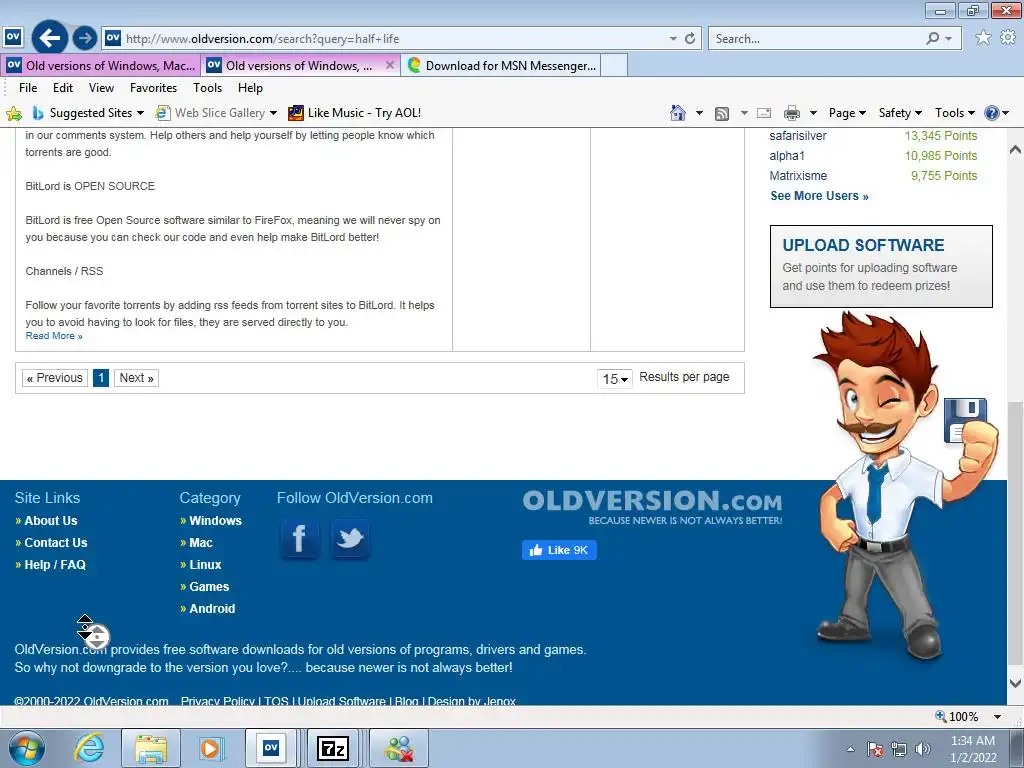
Task: Open Windows Explorer folder in taskbar
Action: (151, 748)
